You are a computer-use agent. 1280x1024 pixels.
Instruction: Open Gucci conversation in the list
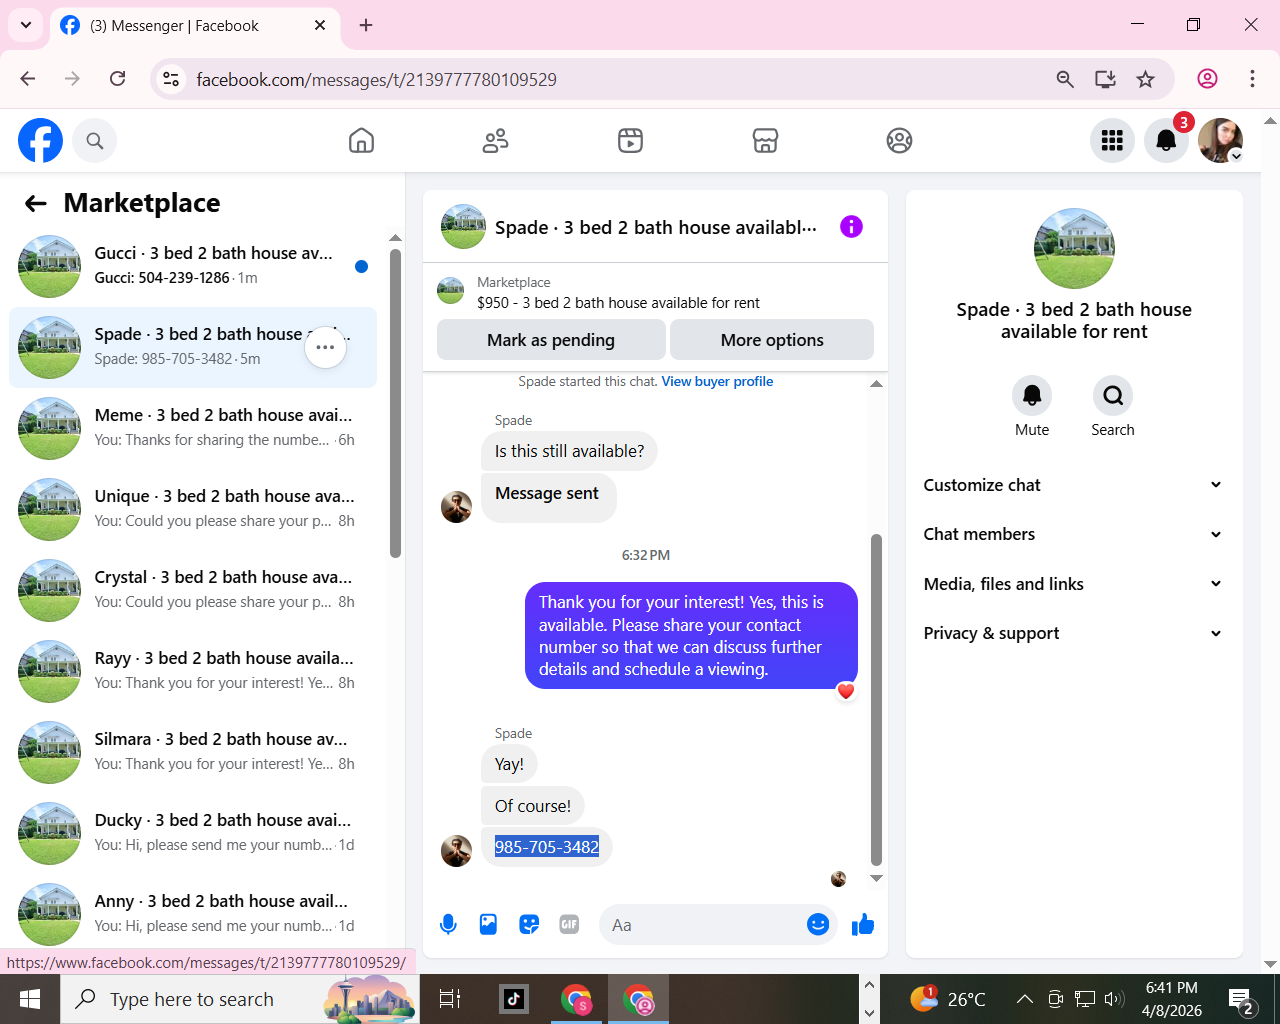[x=193, y=266]
